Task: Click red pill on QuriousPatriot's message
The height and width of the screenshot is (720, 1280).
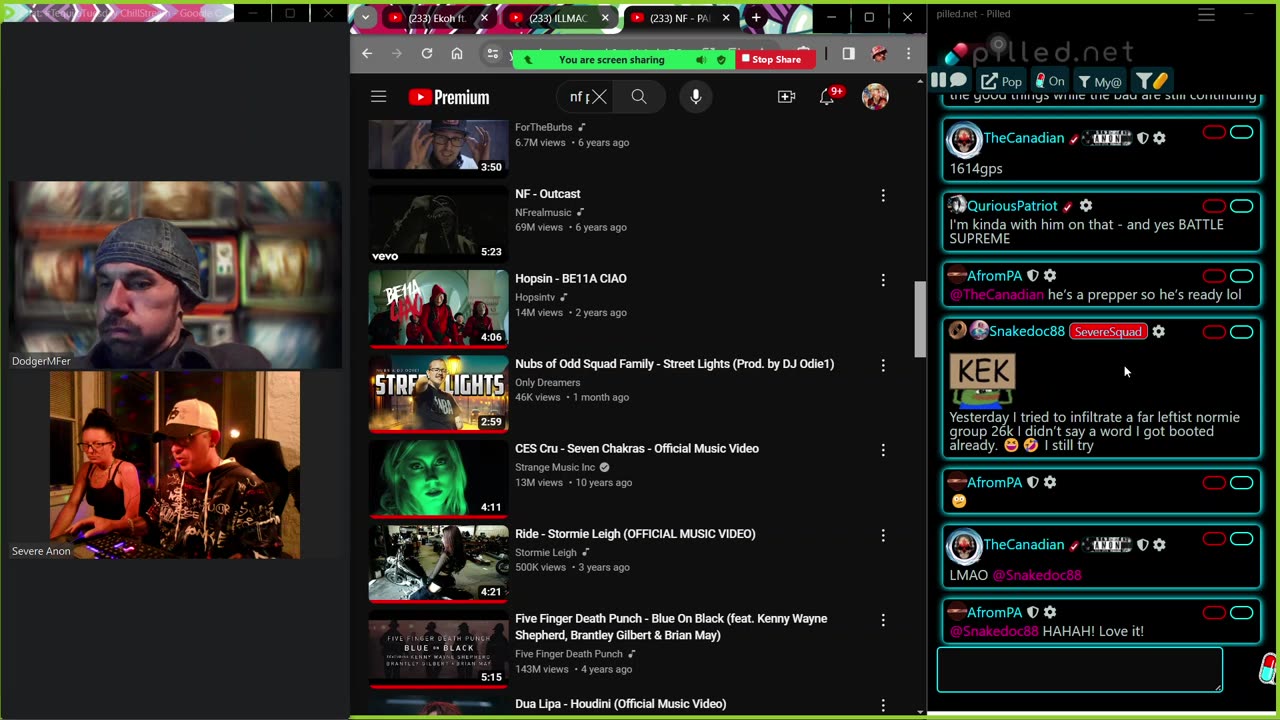Action: tap(1214, 206)
